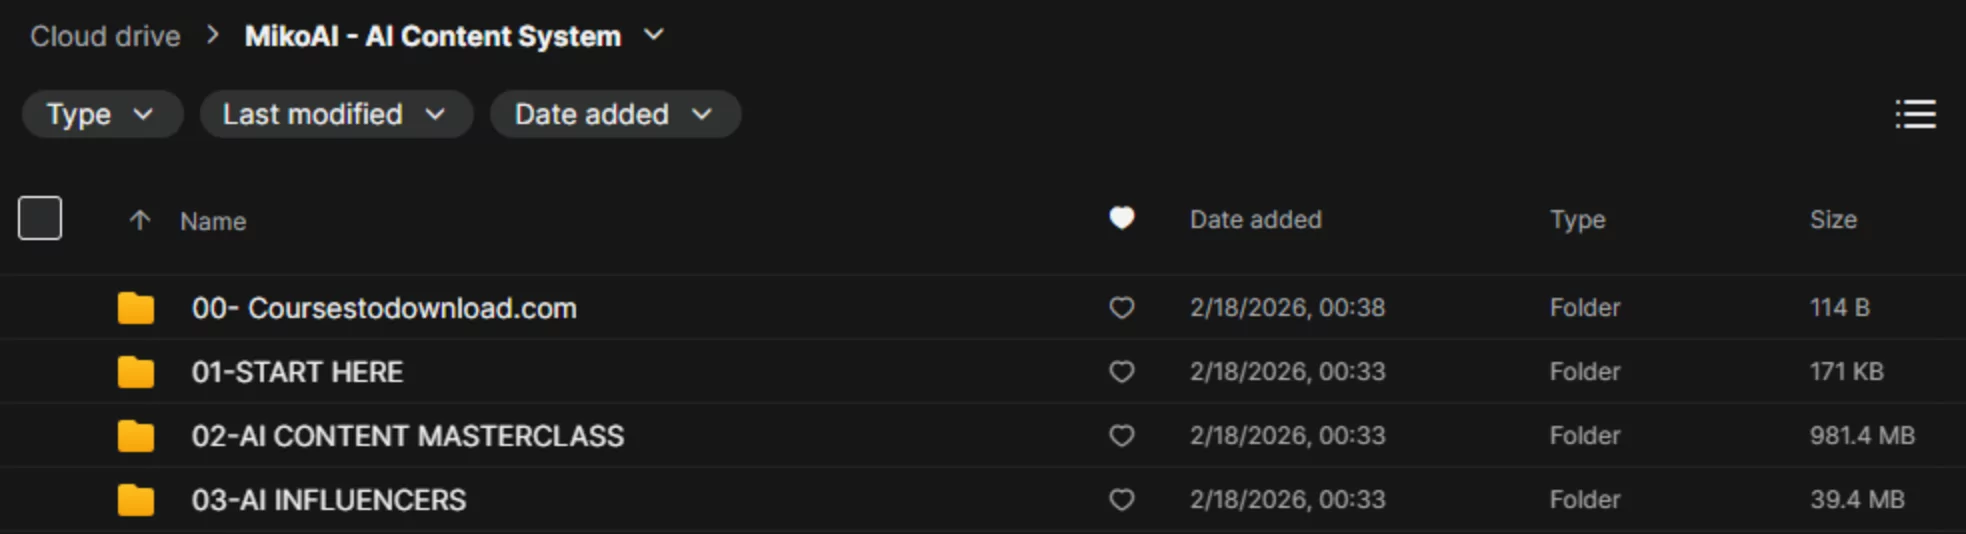Favorite the 00- Coursestodownload.com folder
This screenshot has width=1966, height=534.
pos(1121,308)
